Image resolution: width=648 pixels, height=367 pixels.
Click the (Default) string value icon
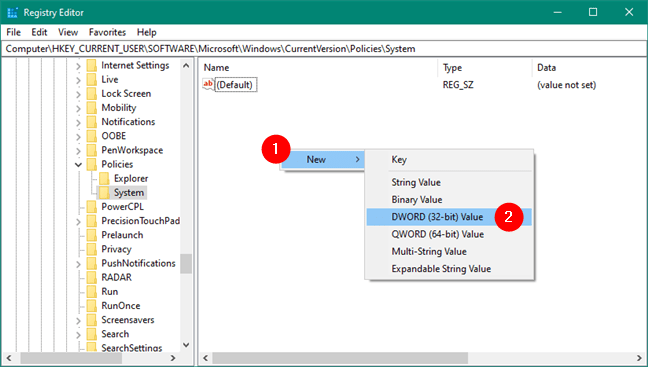(208, 84)
